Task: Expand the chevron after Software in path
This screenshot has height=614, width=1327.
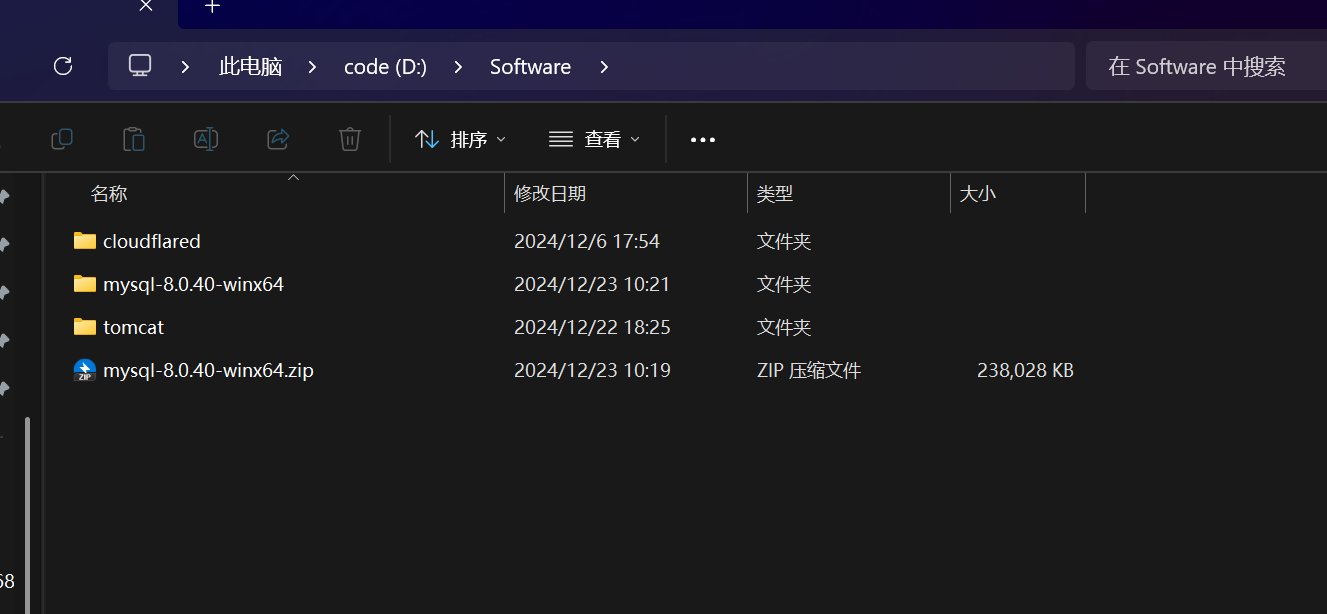Action: tap(604, 67)
